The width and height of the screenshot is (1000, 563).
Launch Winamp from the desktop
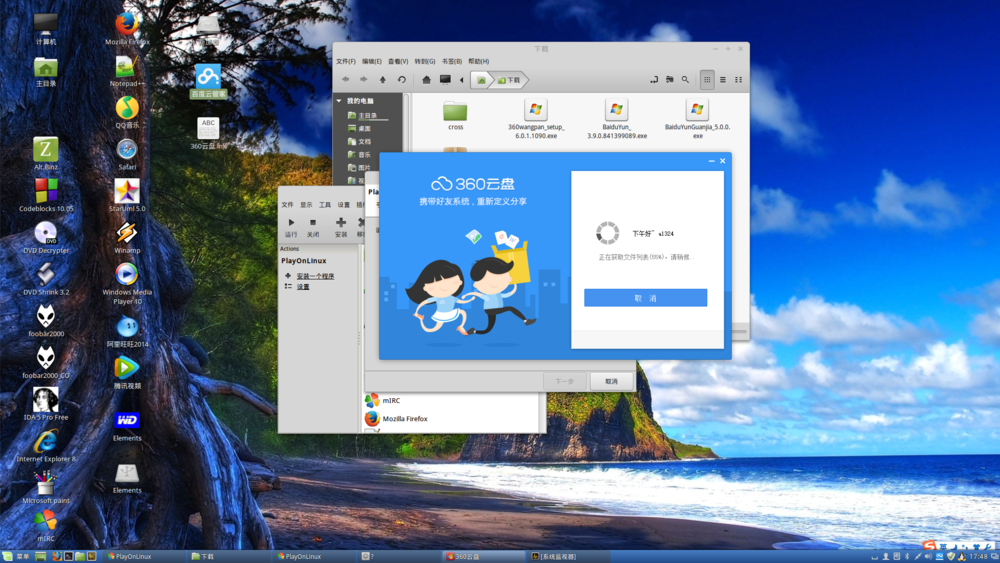tap(127, 237)
